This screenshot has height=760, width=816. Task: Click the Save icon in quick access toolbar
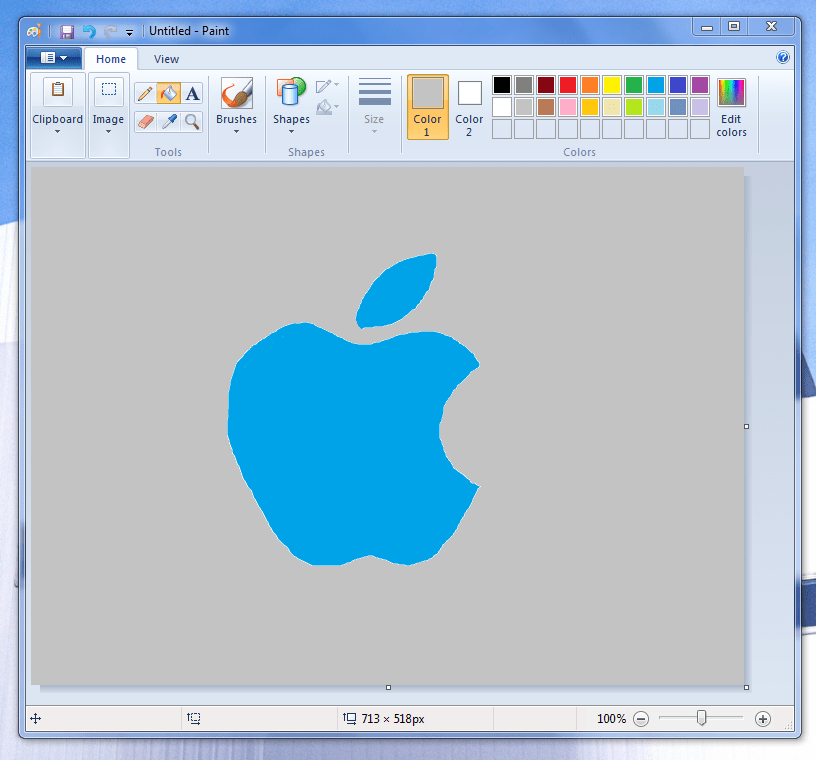[67, 32]
